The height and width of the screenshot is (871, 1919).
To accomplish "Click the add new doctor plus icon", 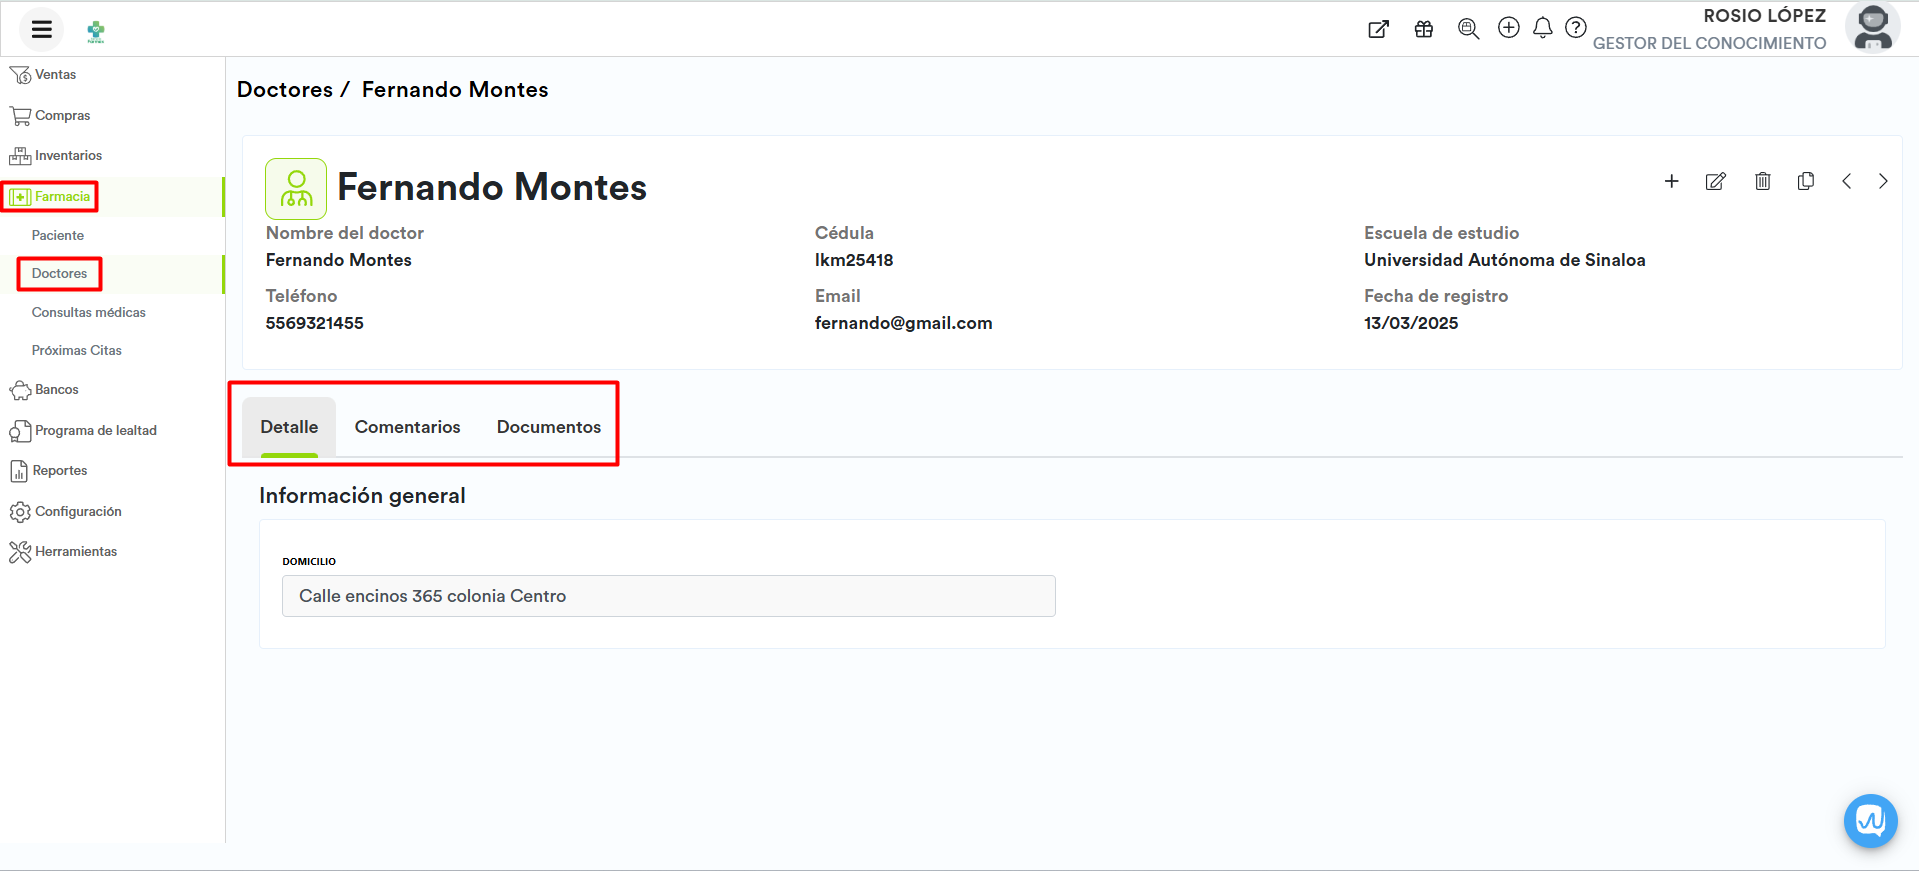I will point(1671,181).
